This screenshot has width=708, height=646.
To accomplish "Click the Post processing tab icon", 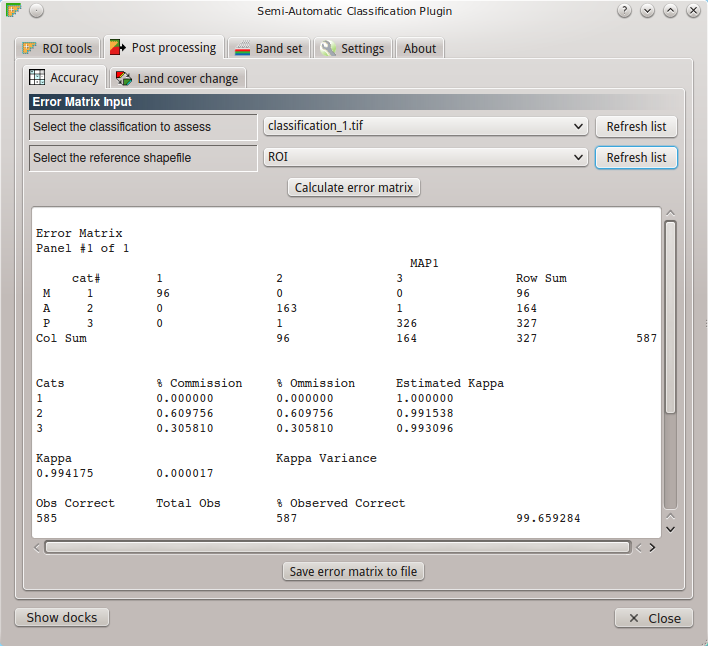I will [118, 47].
